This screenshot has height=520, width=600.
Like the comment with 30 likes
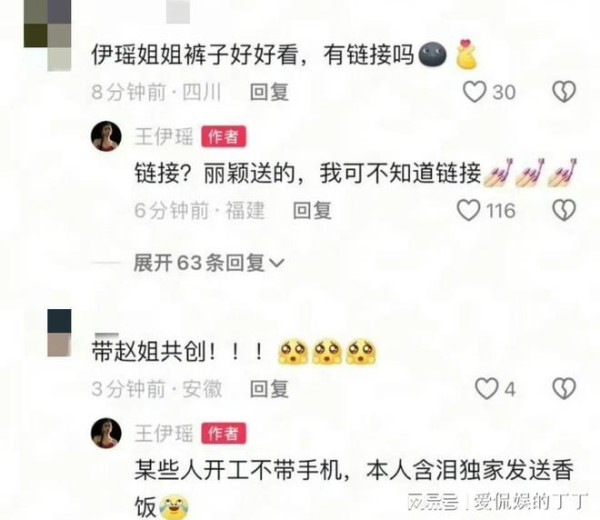(474, 92)
